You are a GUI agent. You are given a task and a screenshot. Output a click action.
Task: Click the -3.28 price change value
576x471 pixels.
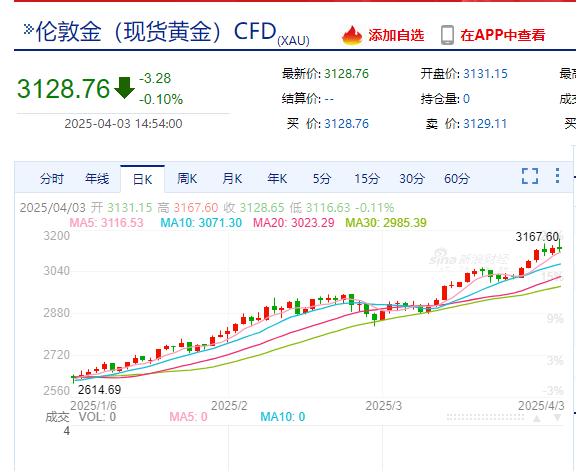[x=155, y=78]
